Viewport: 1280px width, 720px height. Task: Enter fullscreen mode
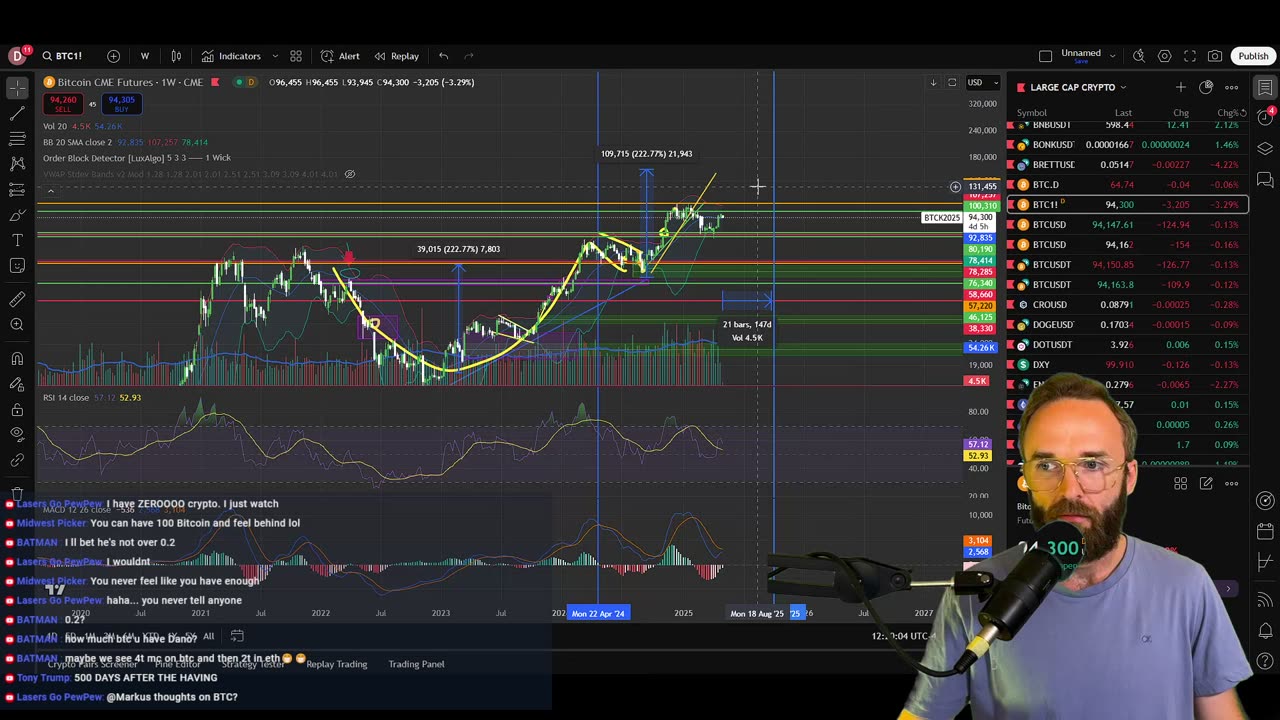coord(1190,56)
